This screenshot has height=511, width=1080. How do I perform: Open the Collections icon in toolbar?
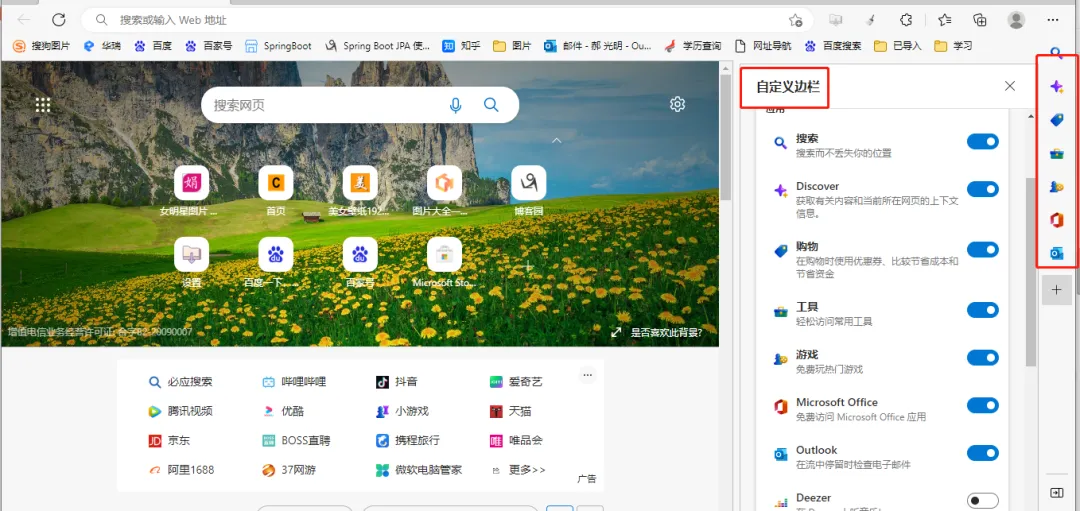(980, 20)
